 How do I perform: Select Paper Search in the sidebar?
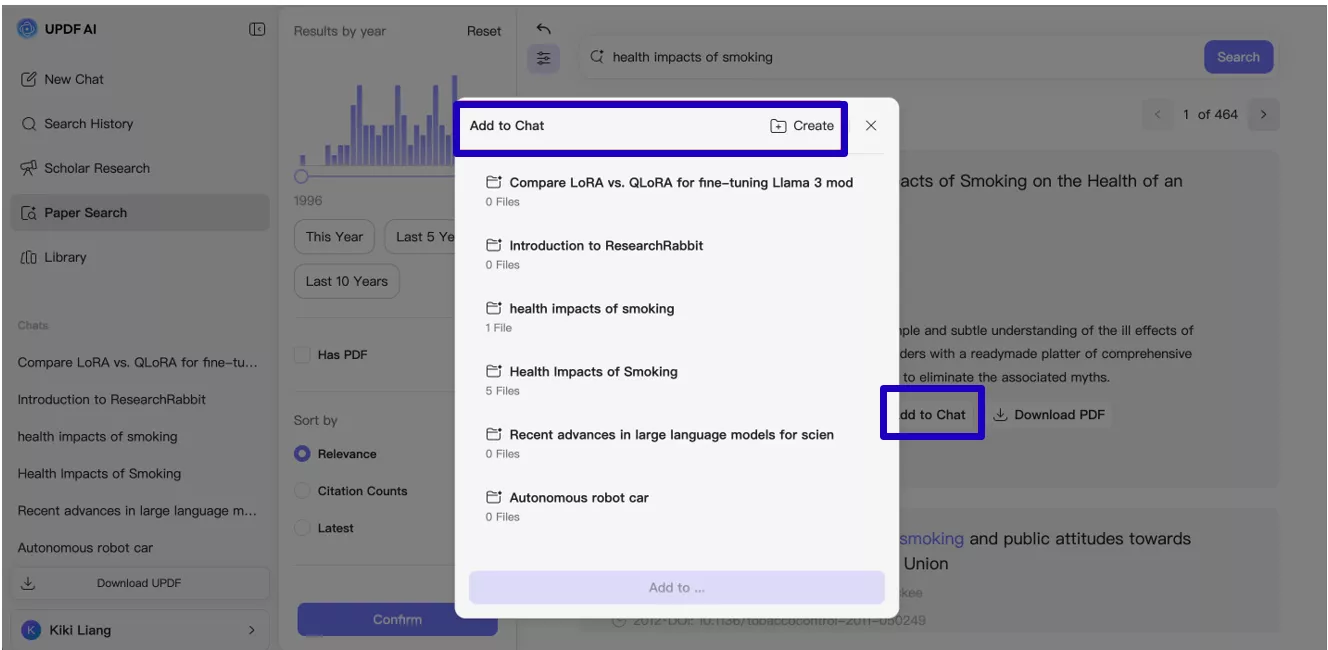click(x=139, y=212)
